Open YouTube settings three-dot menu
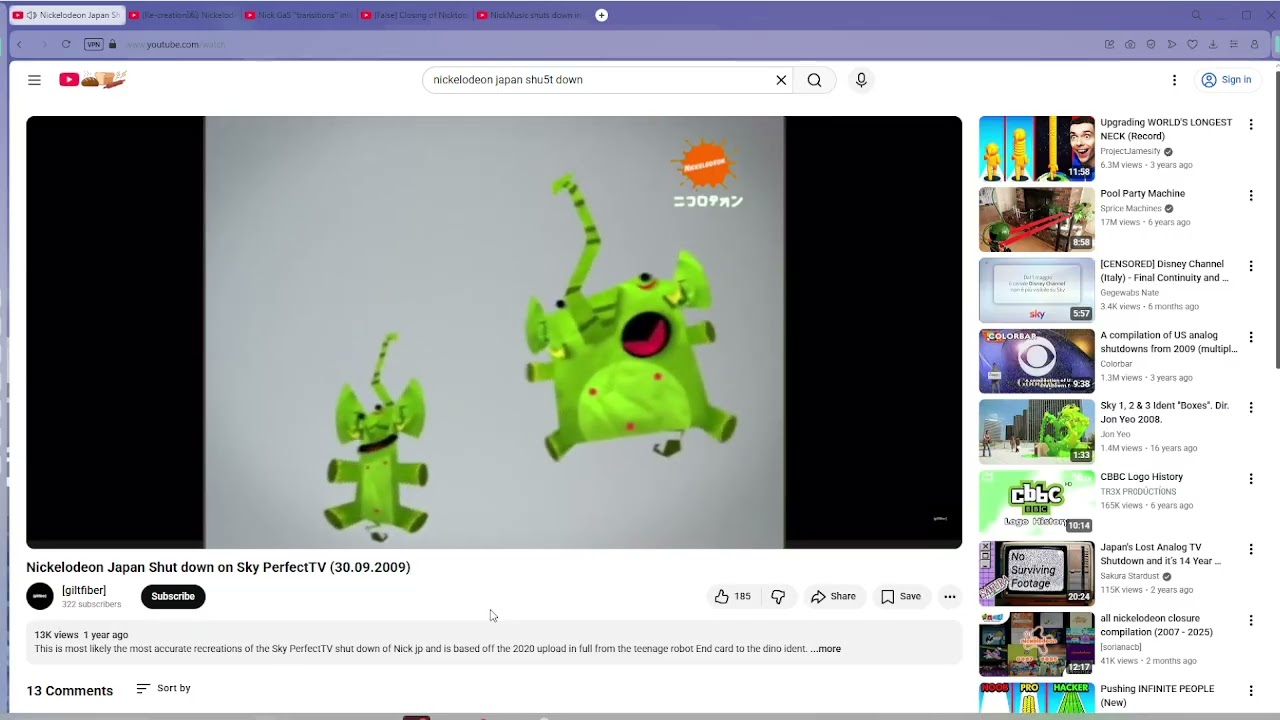This screenshot has height=720, width=1280. [1174, 80]
